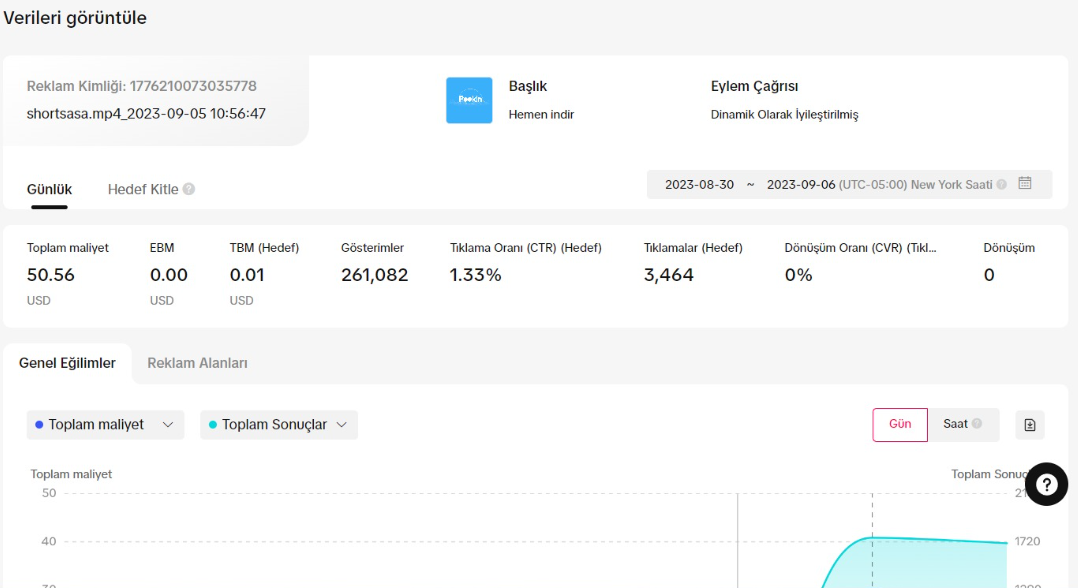Click the calendar icon in date range
The width and height of the screenshot is (1078, 588).
coord(1024,183)
